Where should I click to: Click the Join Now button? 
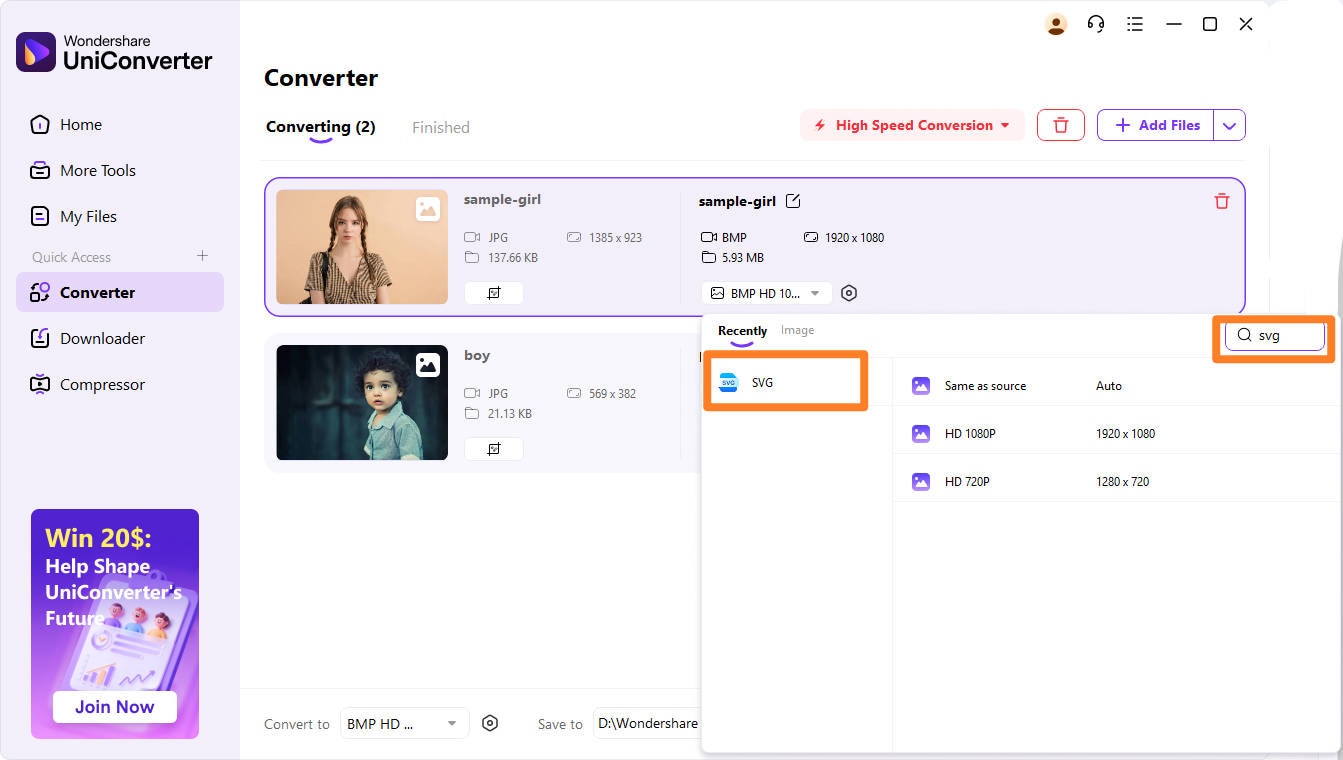[115, 707]
